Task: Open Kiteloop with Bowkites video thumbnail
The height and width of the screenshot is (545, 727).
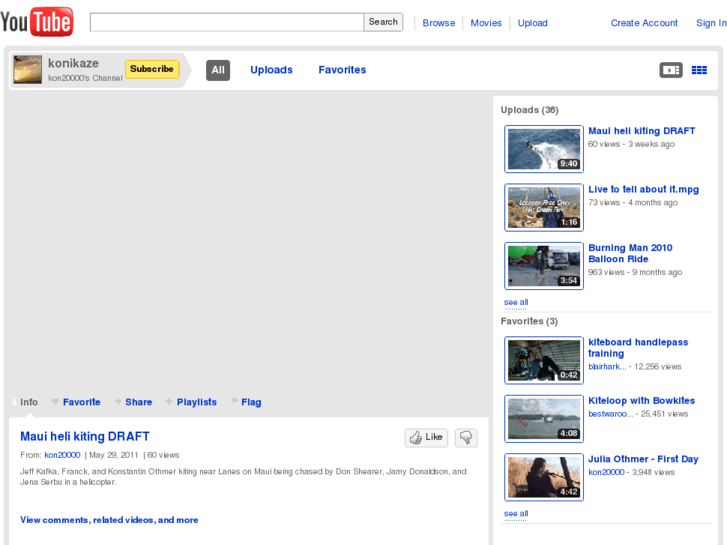Action: (x=543, y=418)
